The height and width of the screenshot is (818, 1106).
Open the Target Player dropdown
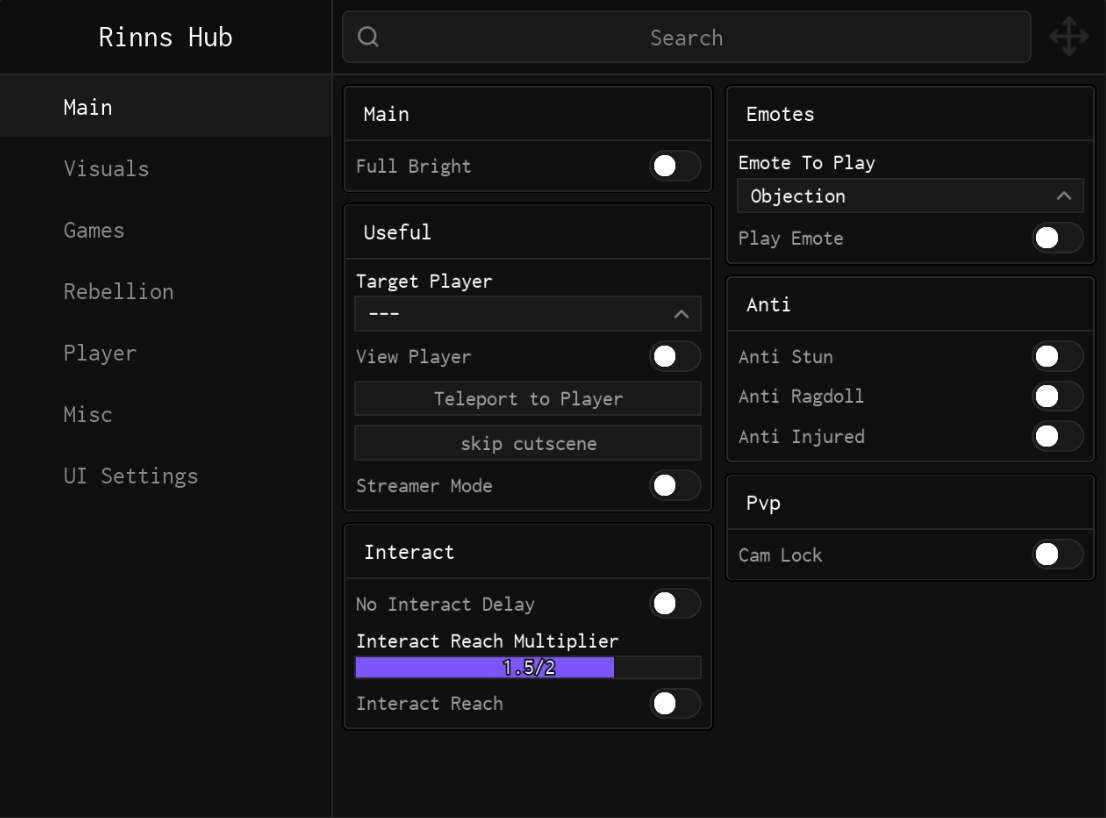[527, 314]
